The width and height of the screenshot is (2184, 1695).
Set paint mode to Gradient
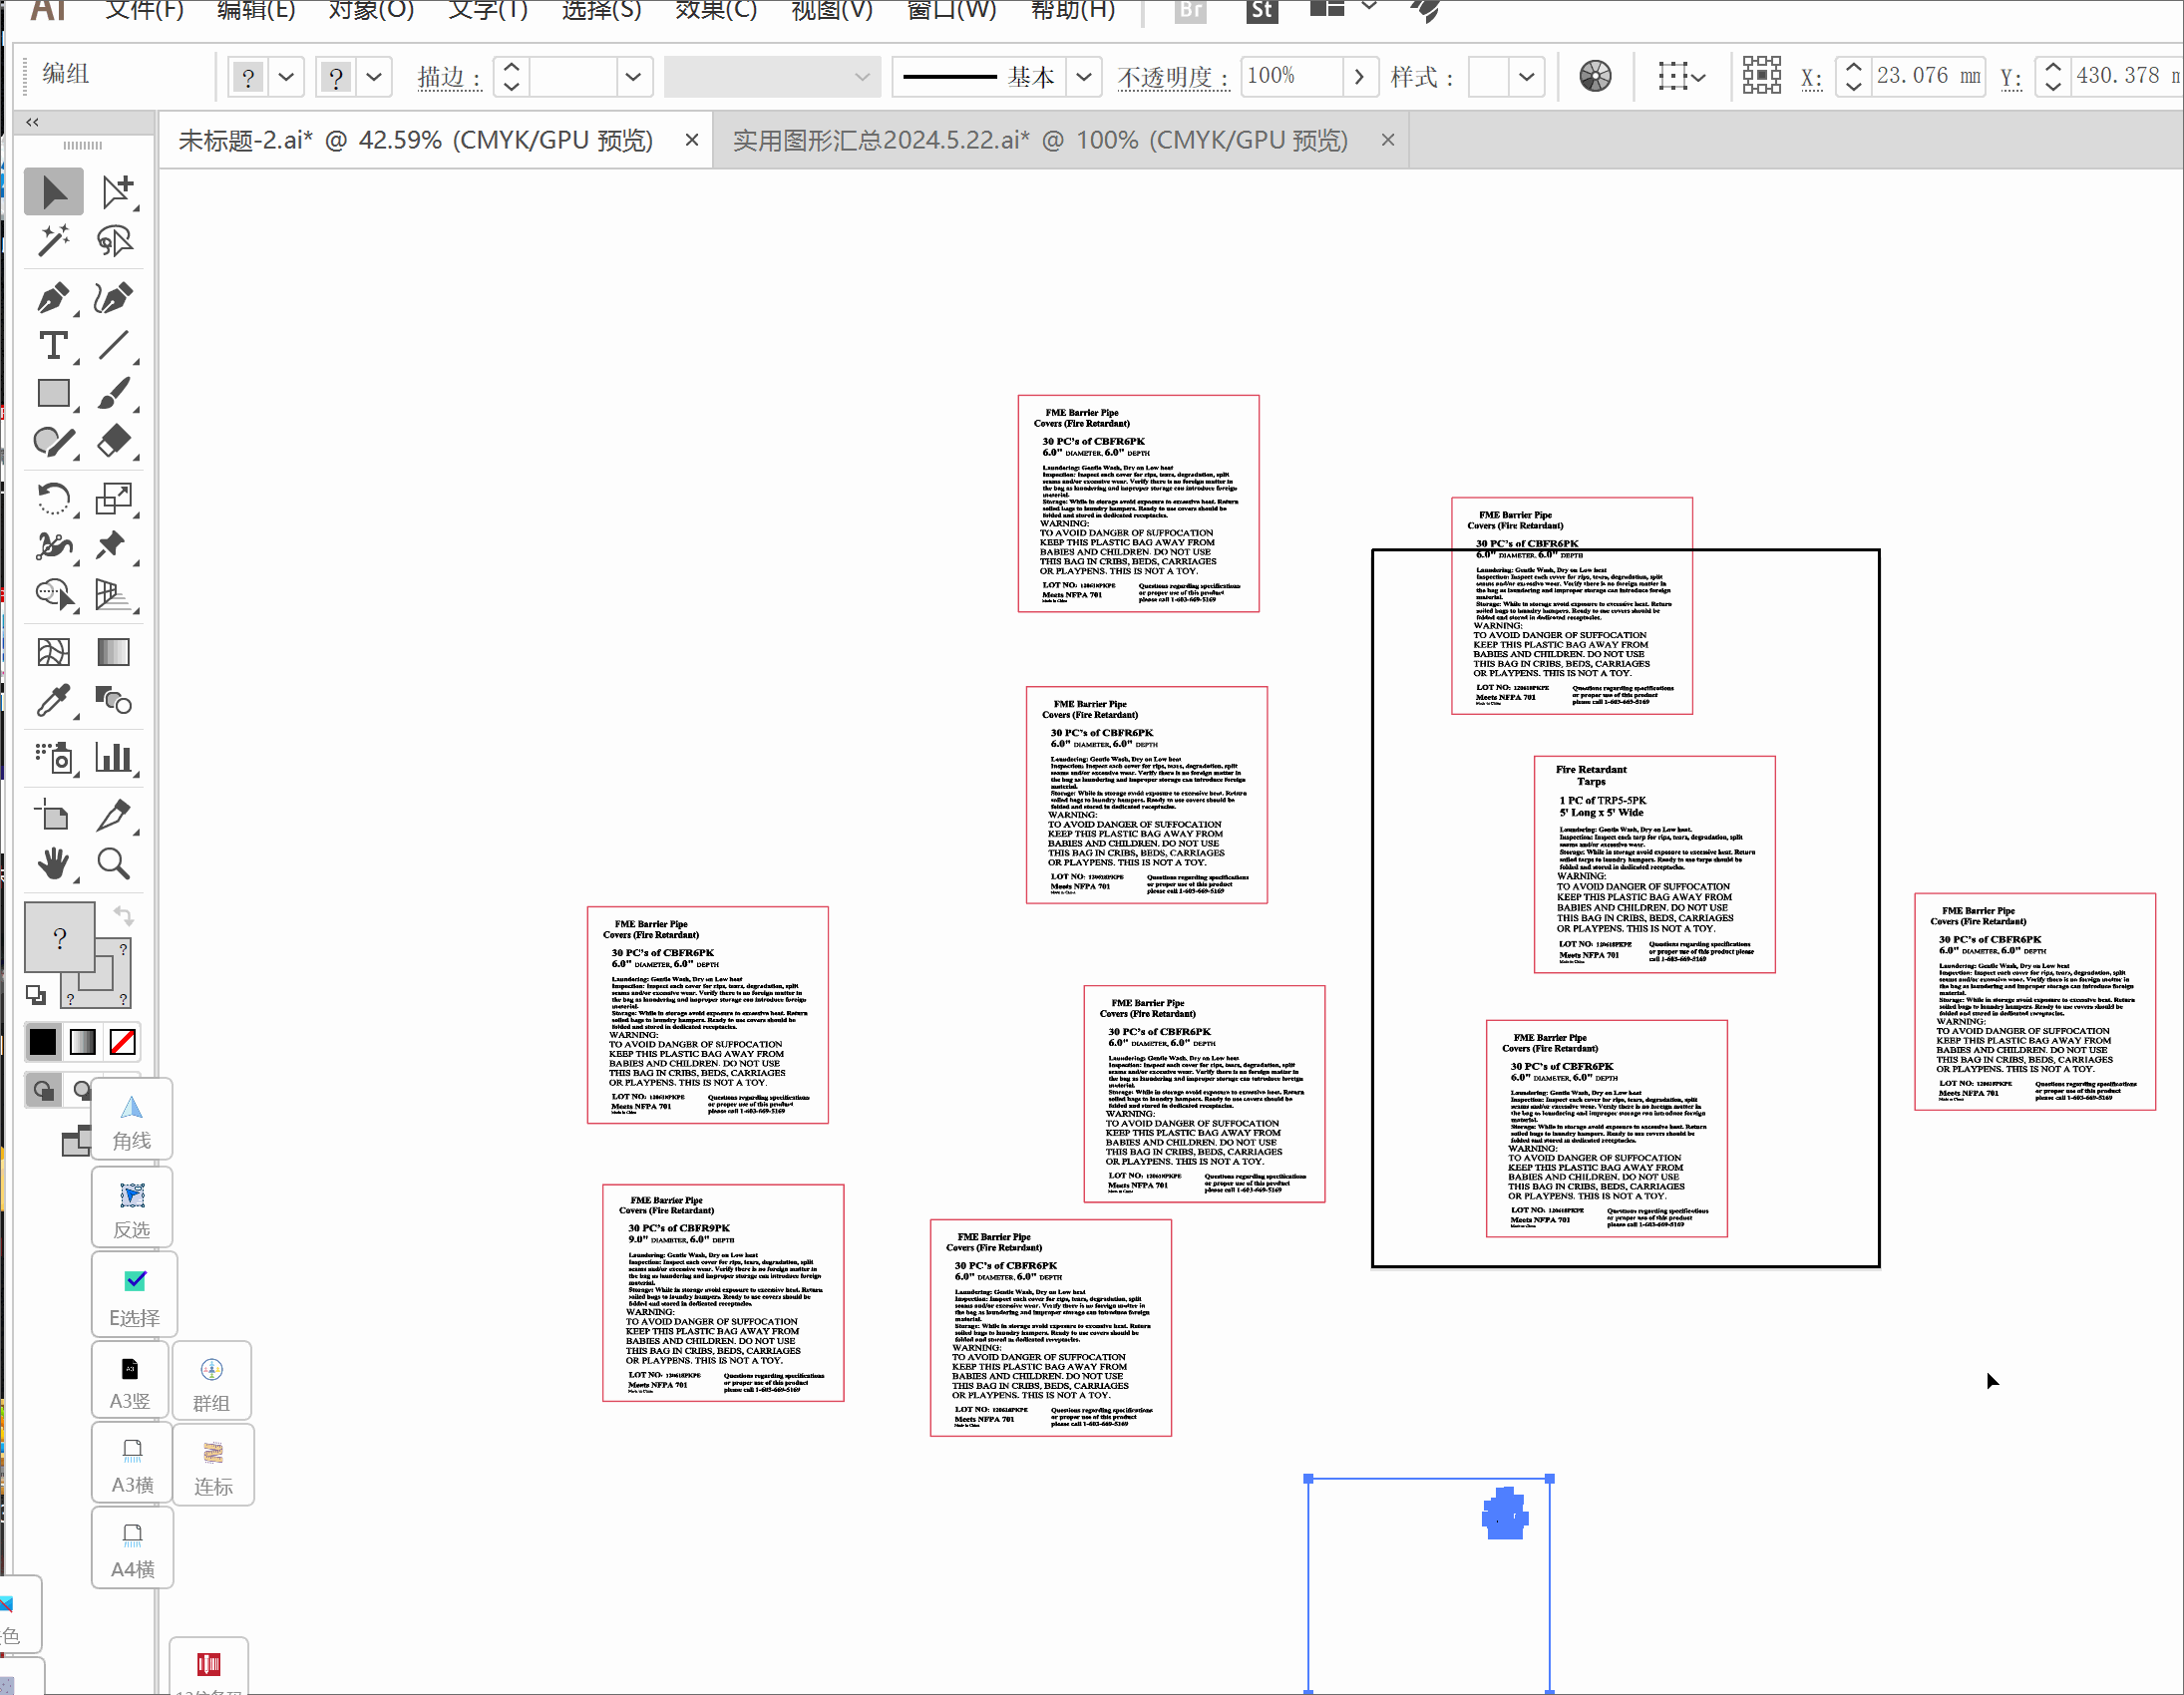(x=83, y=1042)
